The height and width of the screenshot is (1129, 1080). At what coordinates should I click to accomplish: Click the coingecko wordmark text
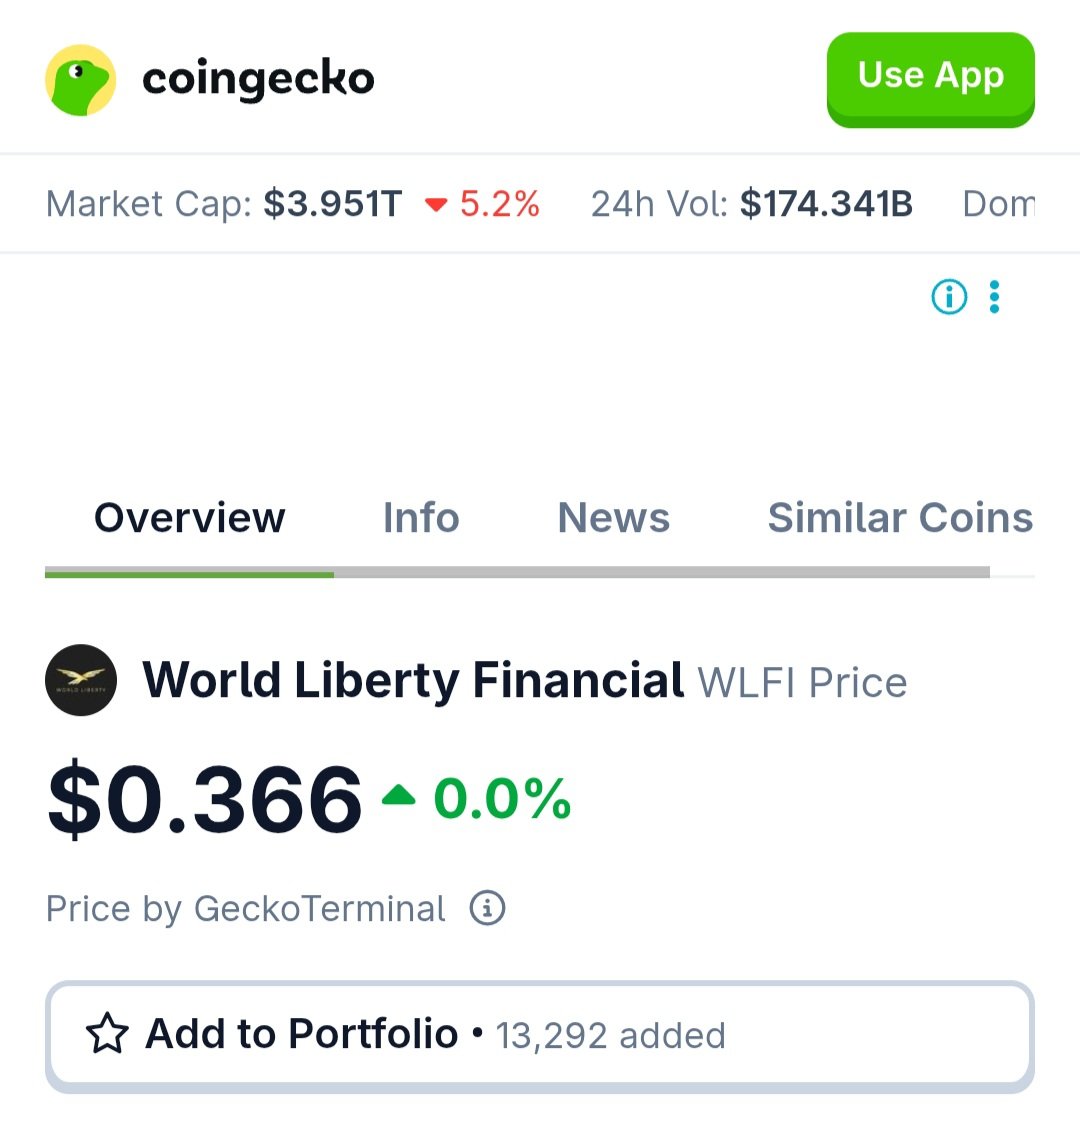click(x=258, y=79)
